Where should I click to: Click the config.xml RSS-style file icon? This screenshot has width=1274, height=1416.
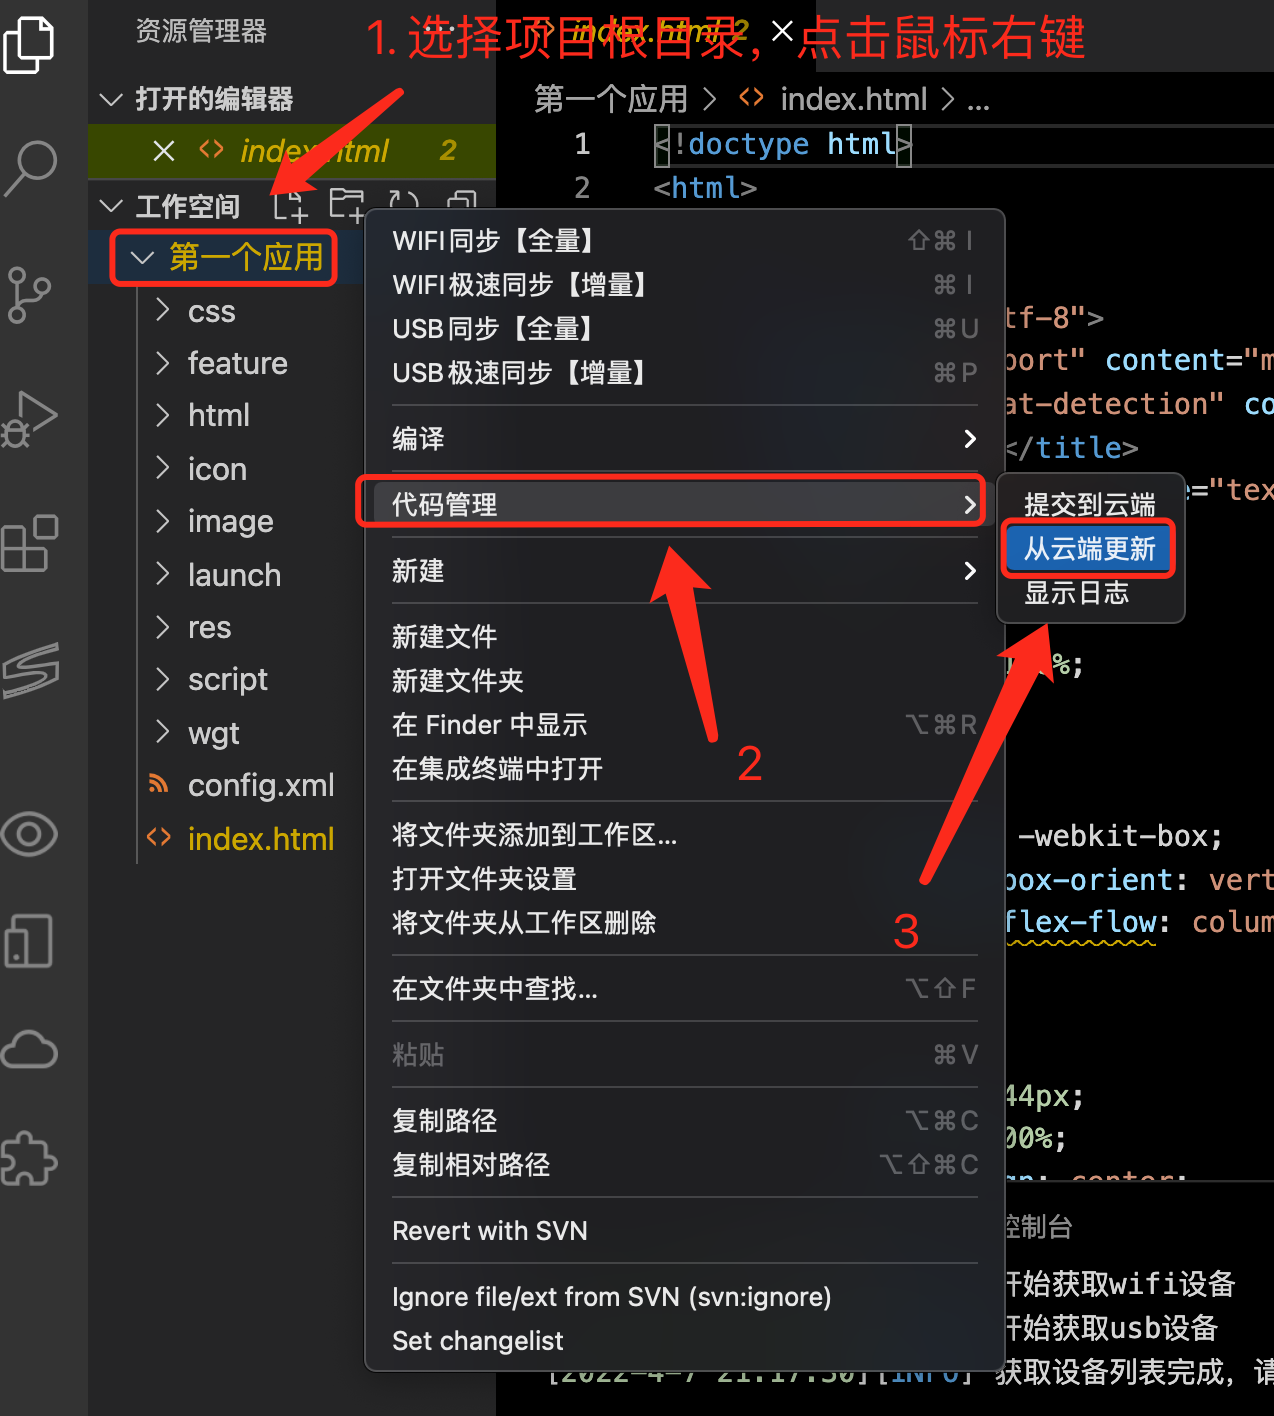click(x=158, y=783)
